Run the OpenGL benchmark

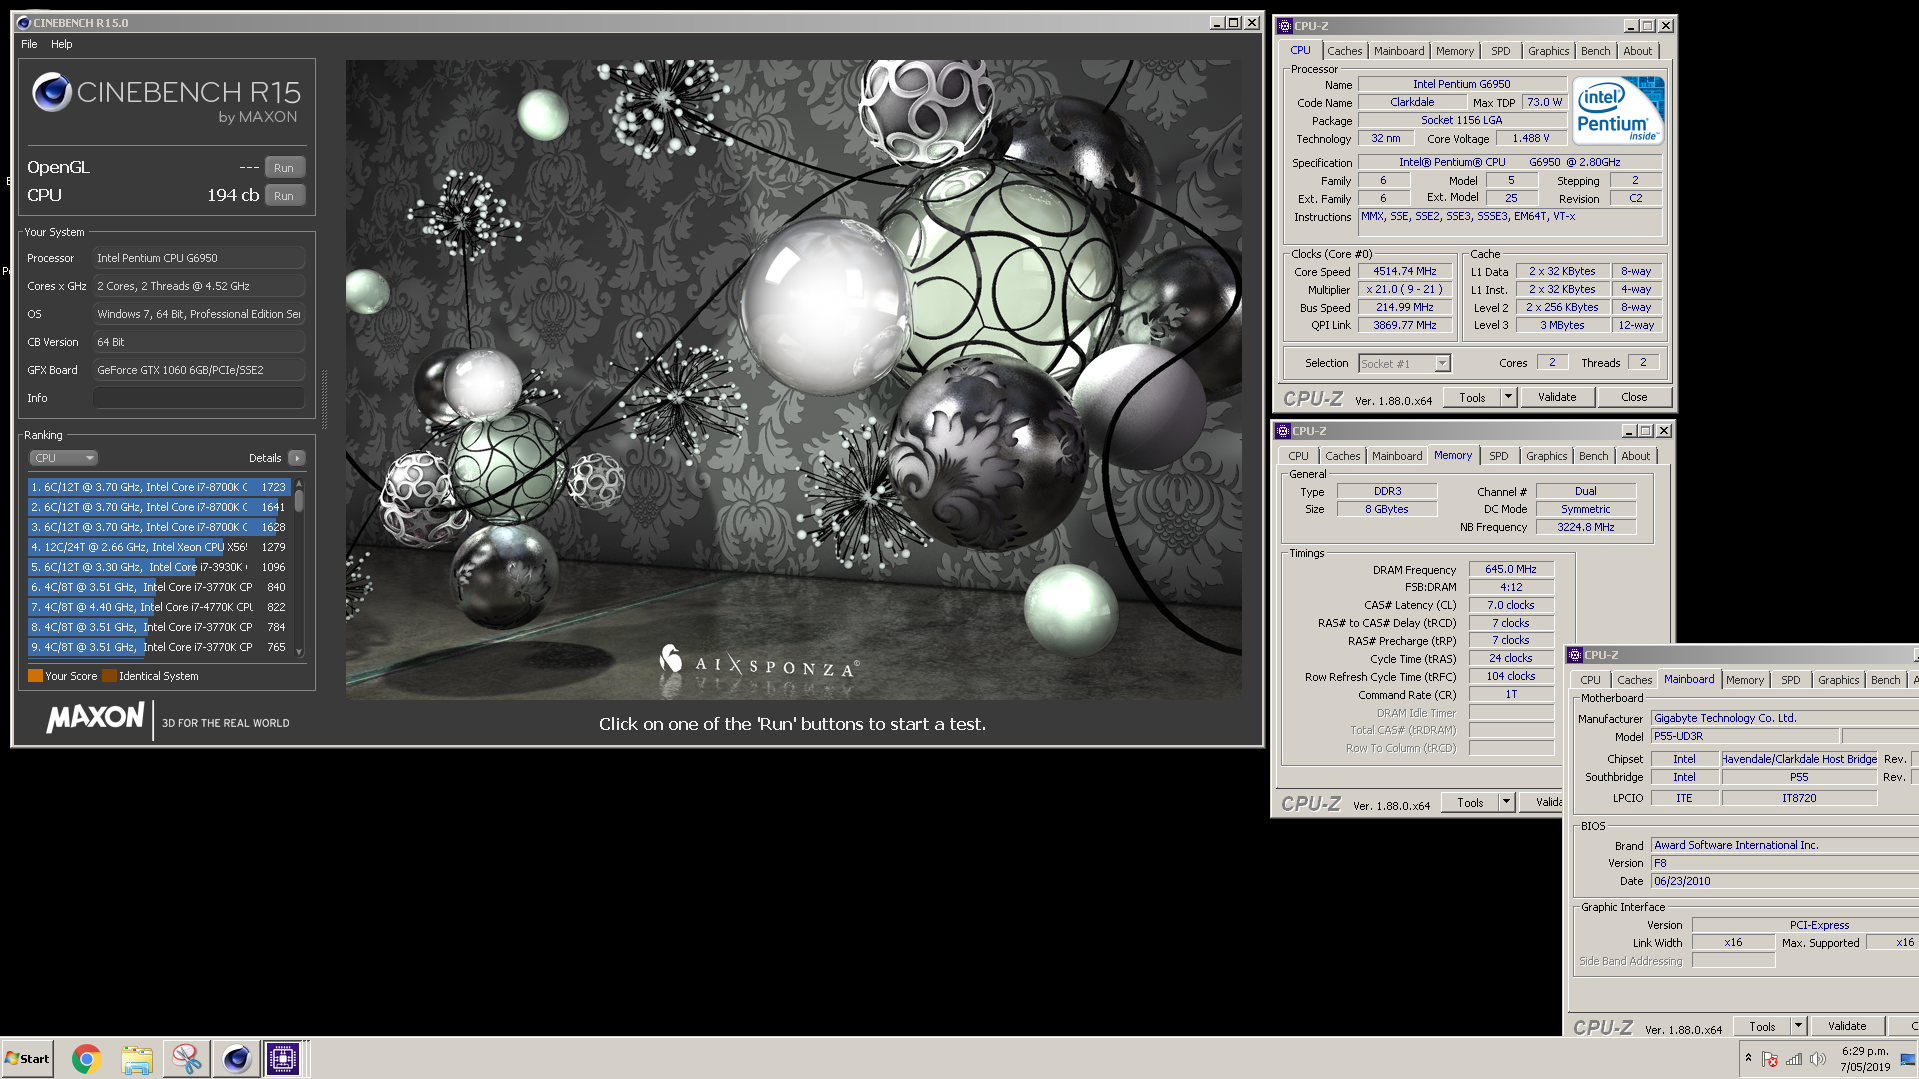coord(284,168)
